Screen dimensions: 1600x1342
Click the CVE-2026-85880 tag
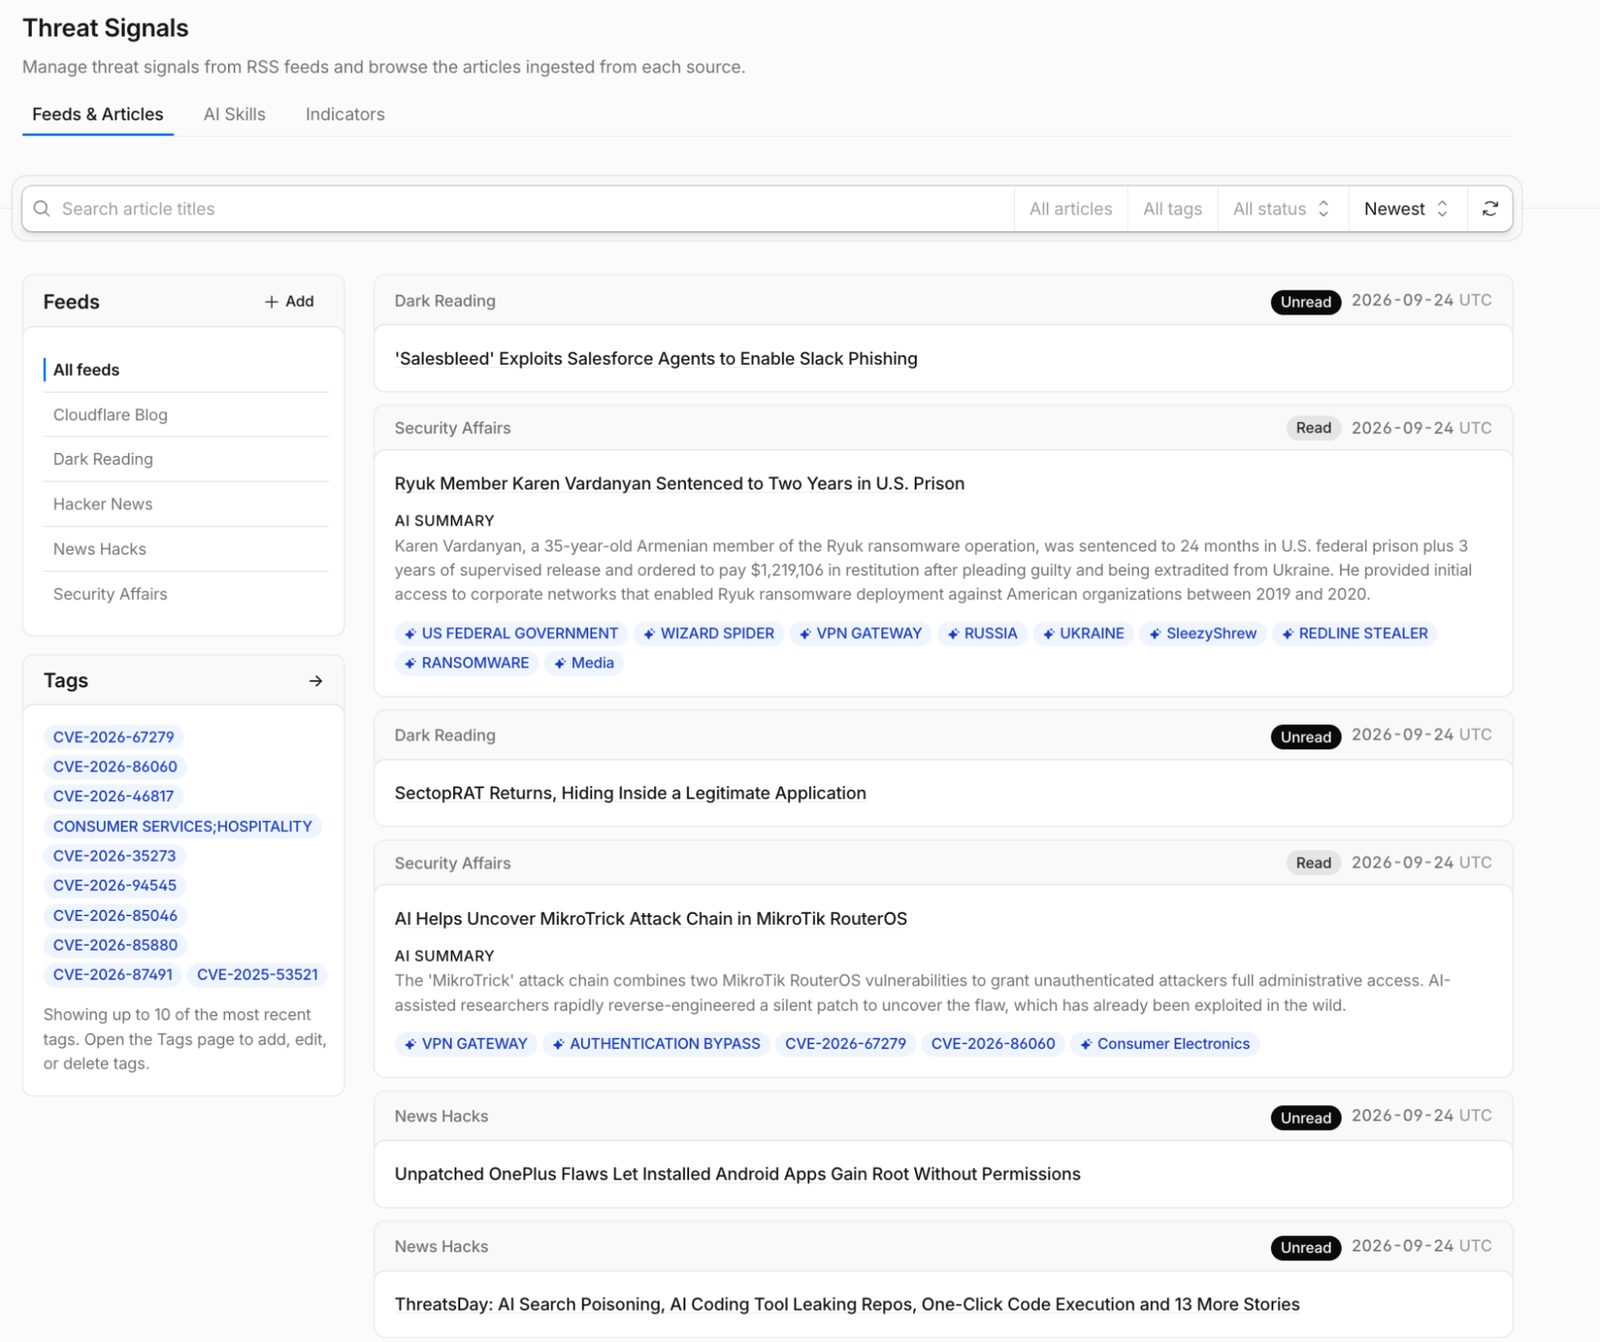[x=115, y=945]
